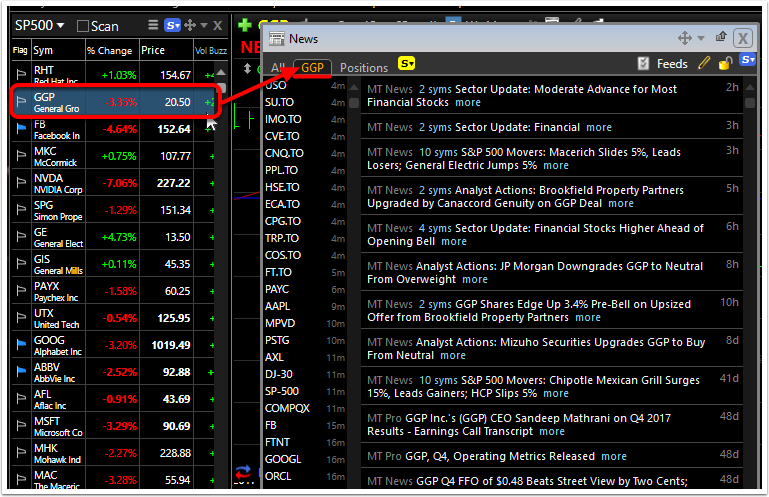Toggle the flag for GGP

pyautogui.click(x=21, y=101)
